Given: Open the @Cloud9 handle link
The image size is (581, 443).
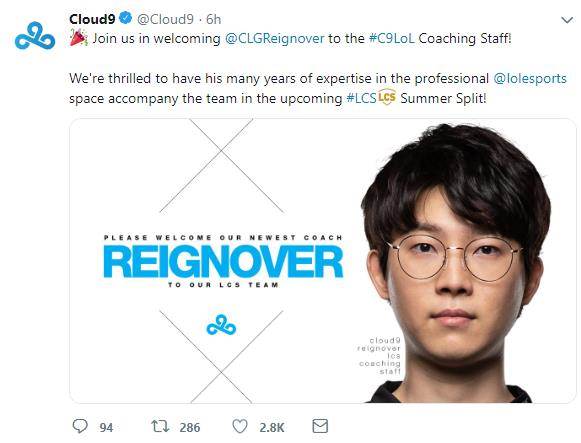Looking at the screenshot, I should [165, 19].
